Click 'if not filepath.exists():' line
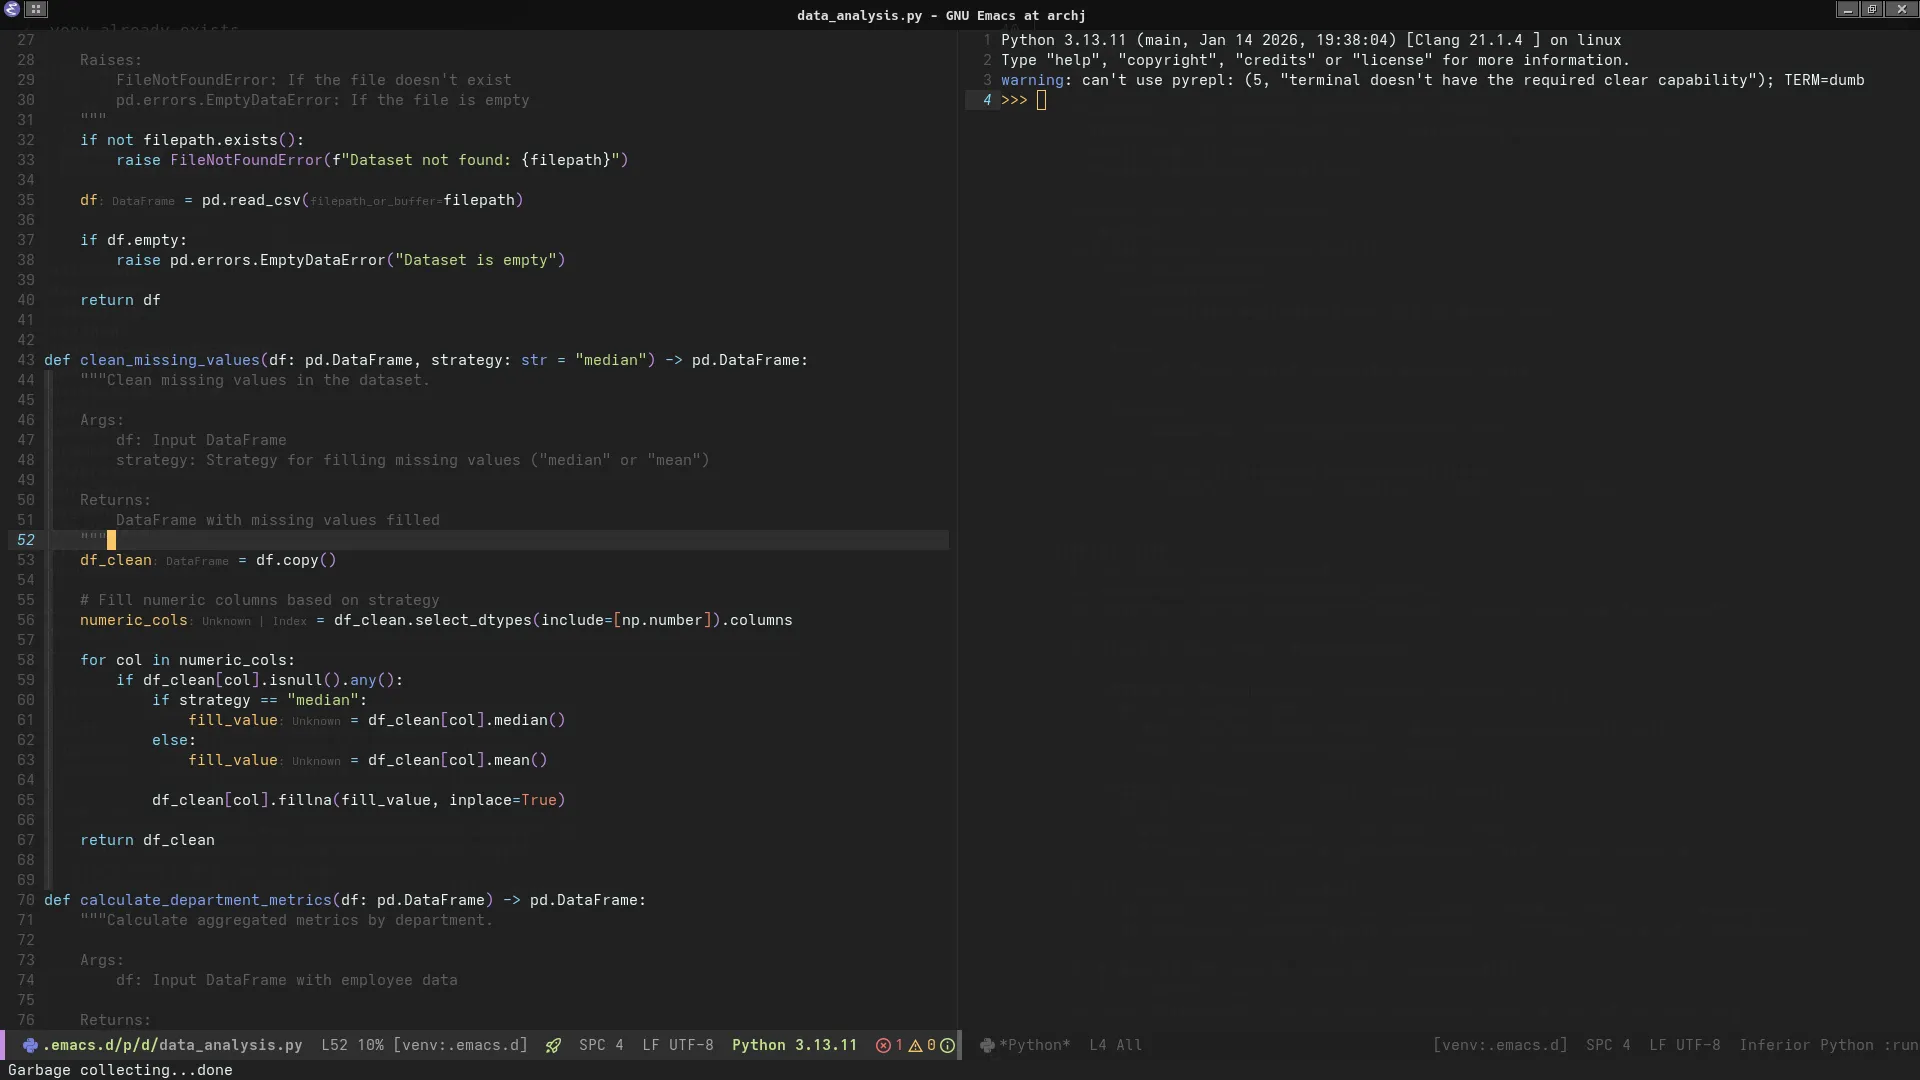 [x=192, y=140]
